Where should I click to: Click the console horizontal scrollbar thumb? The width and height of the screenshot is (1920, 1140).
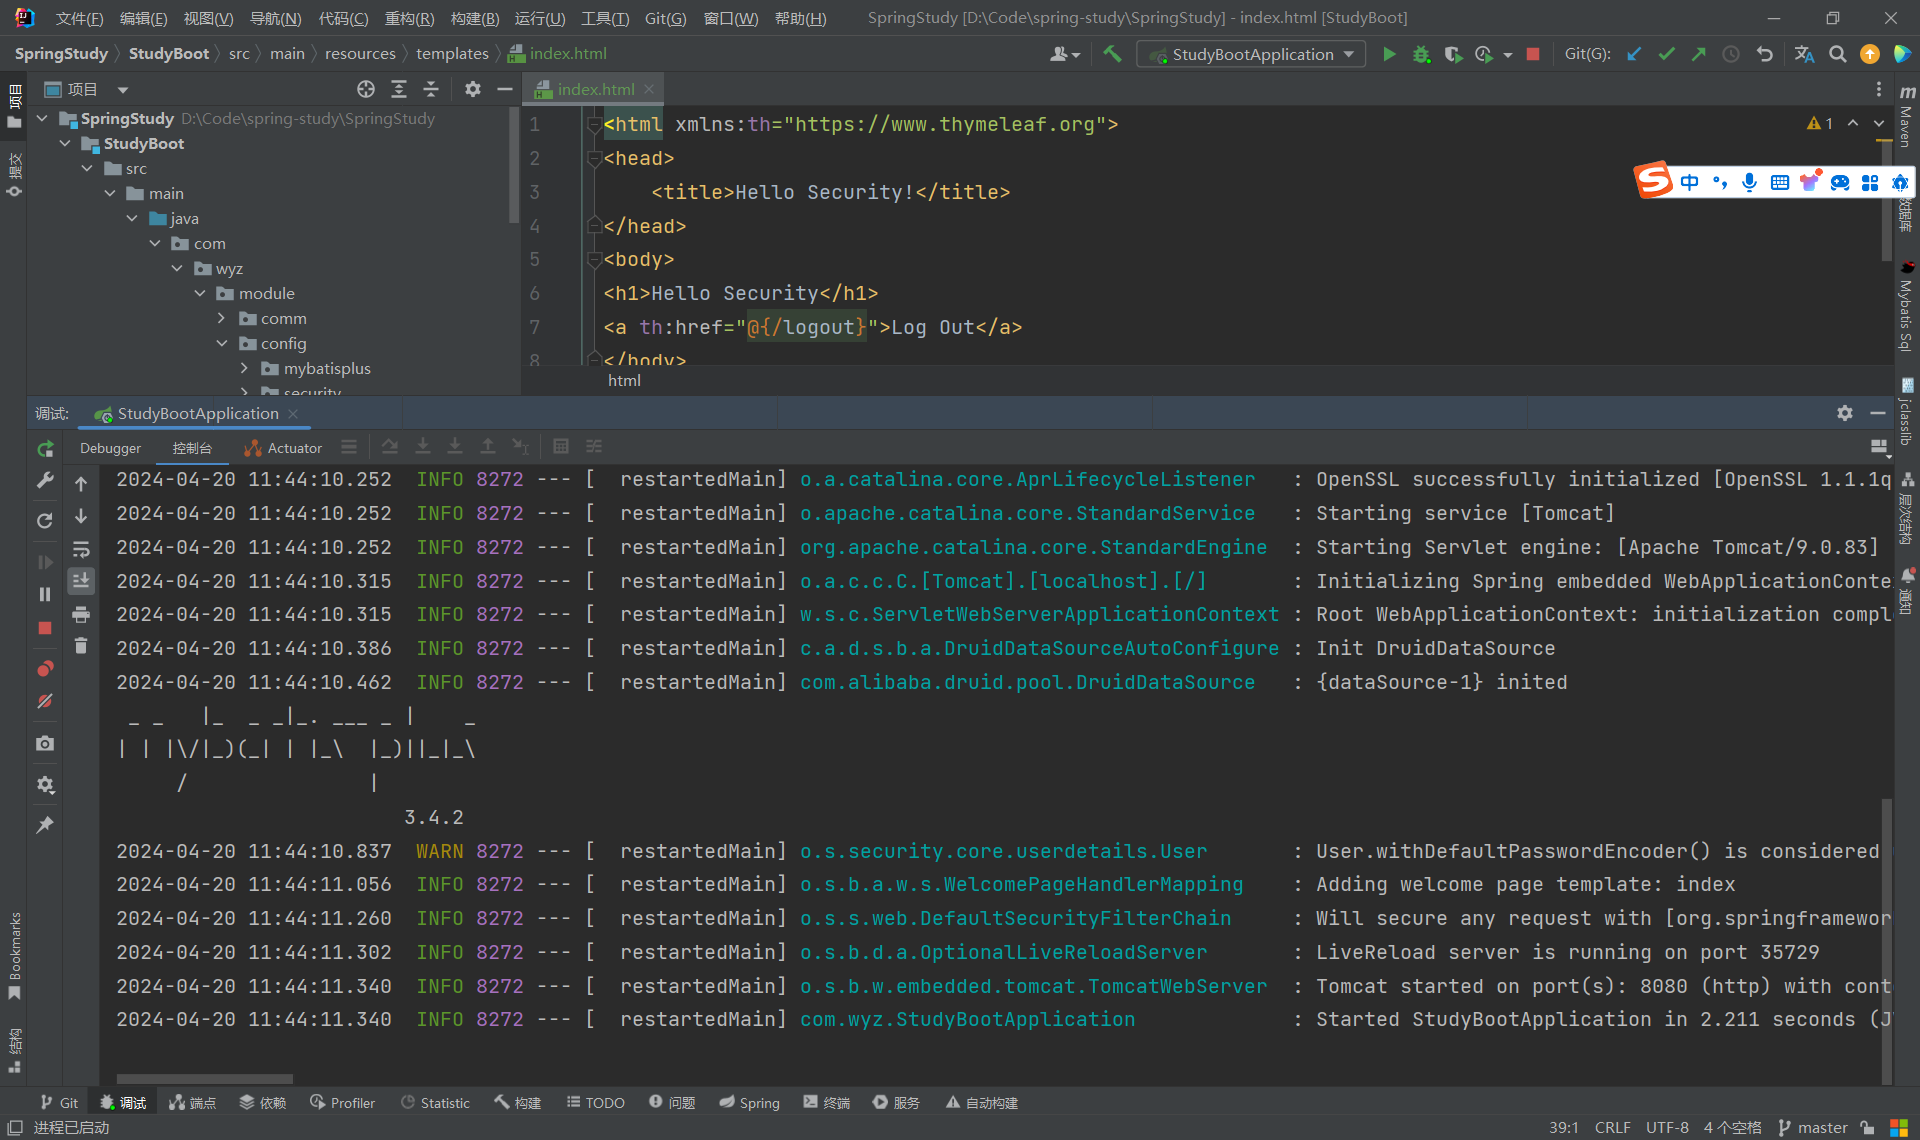click(x=205, y=1079)
